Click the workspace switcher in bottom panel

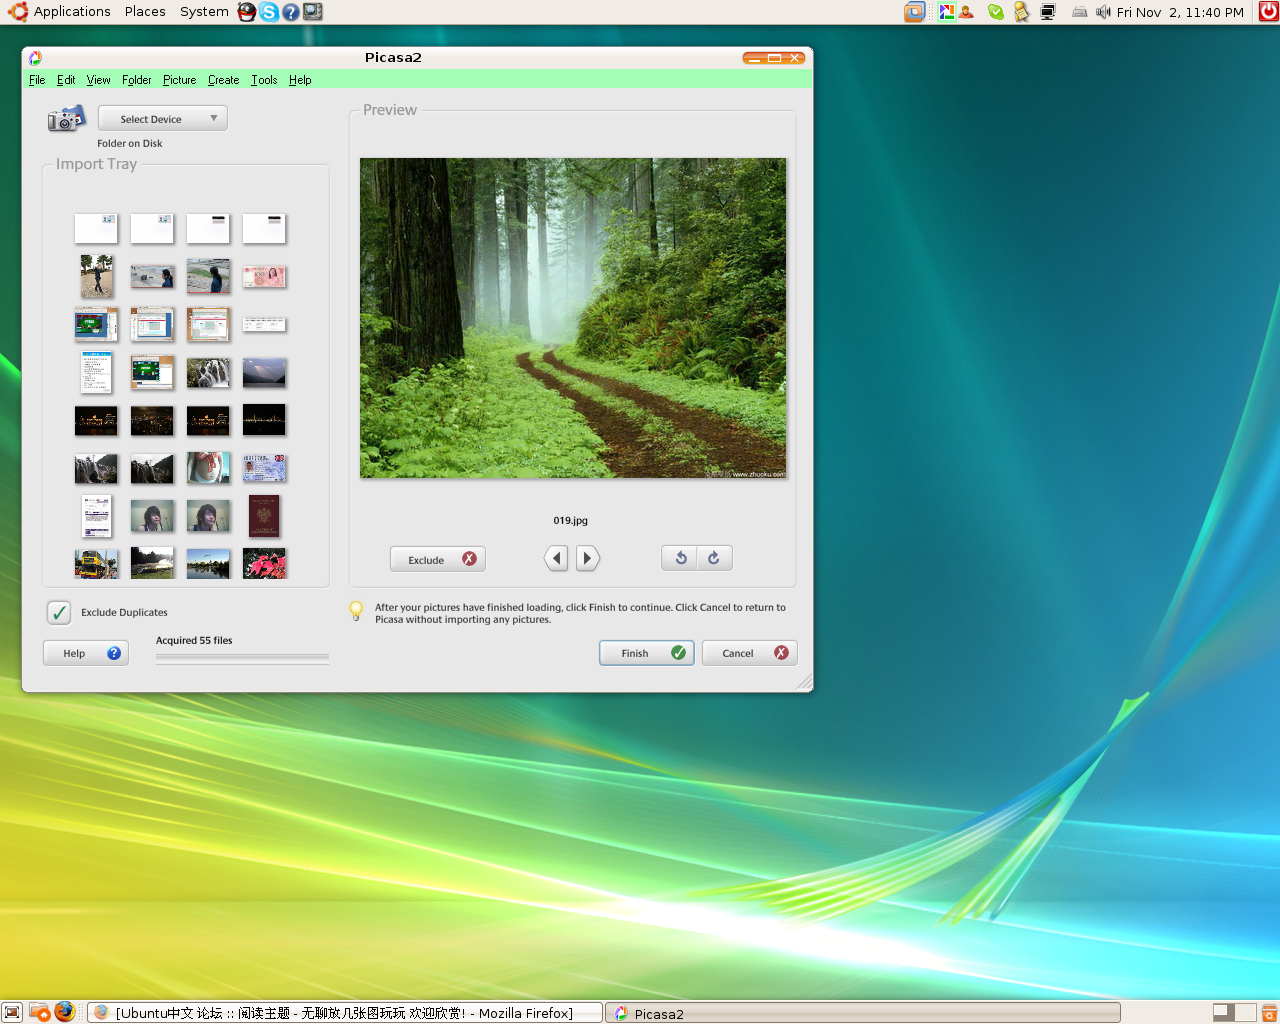click(x=1234, y=1012)
